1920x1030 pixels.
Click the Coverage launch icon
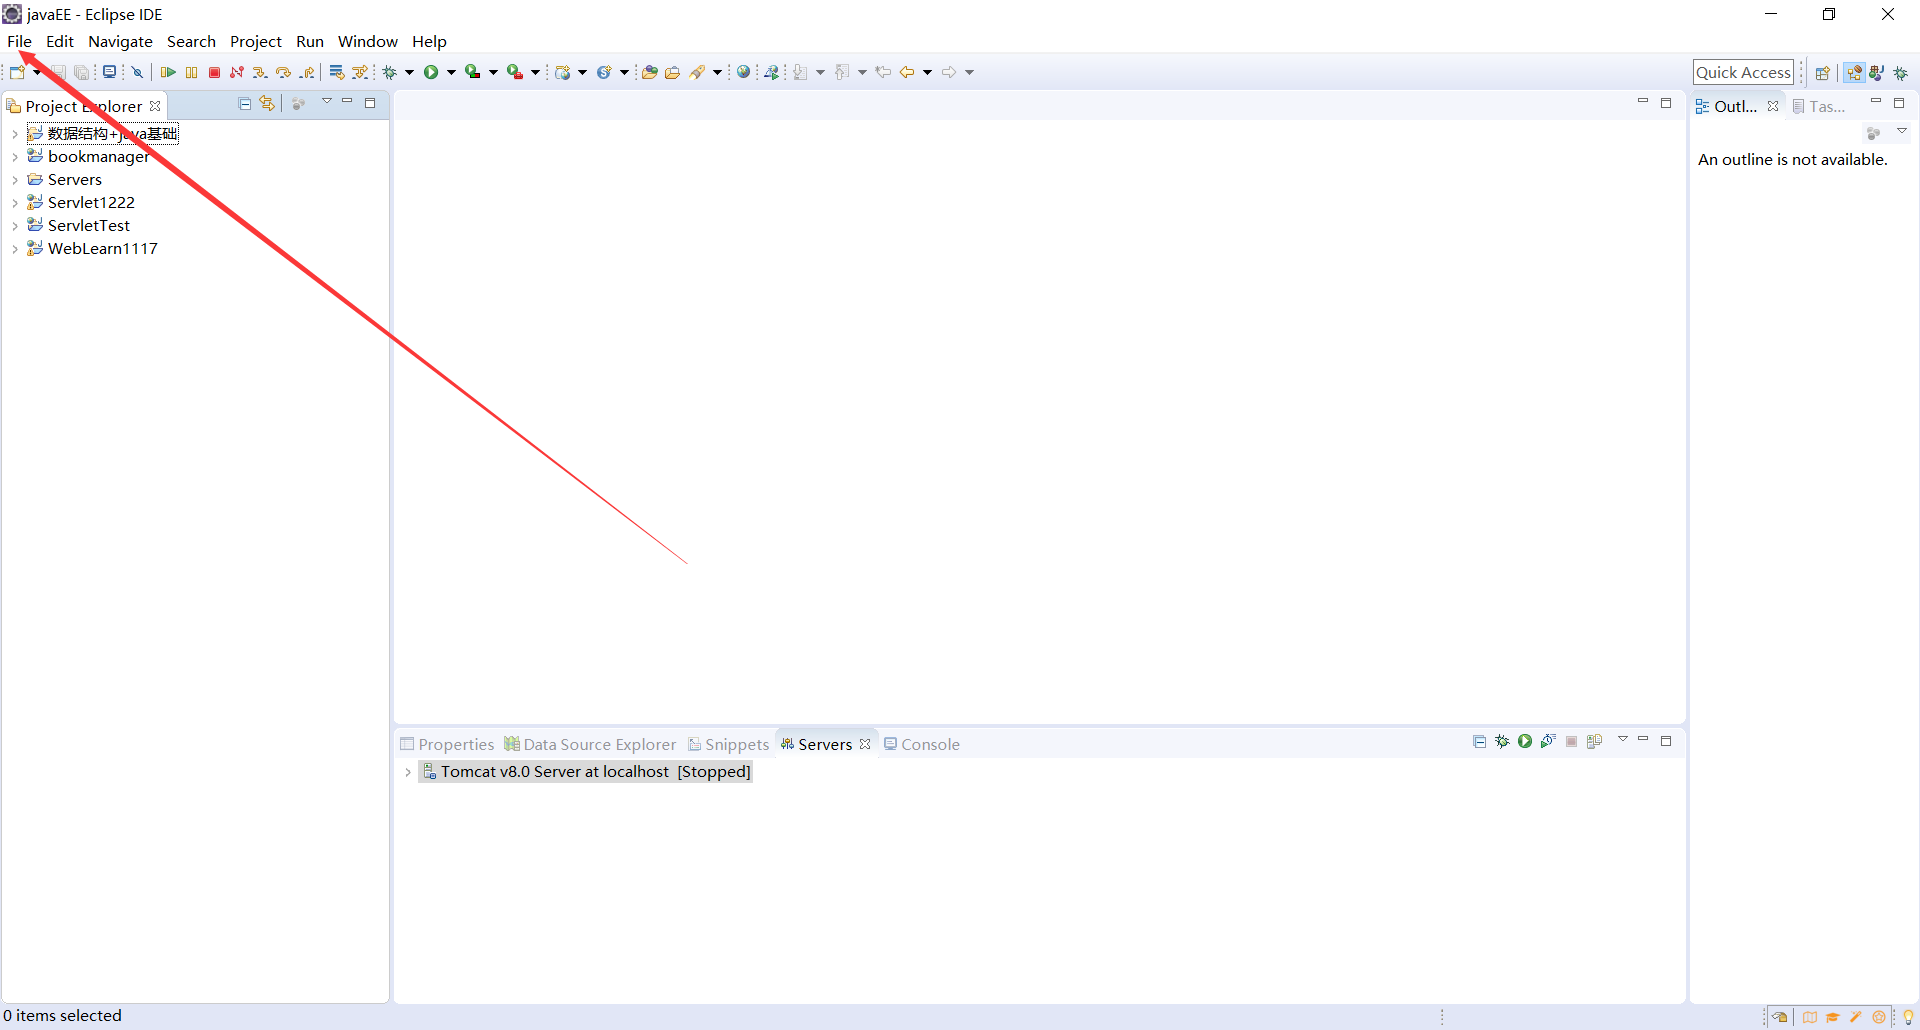(x=473, y=72)
